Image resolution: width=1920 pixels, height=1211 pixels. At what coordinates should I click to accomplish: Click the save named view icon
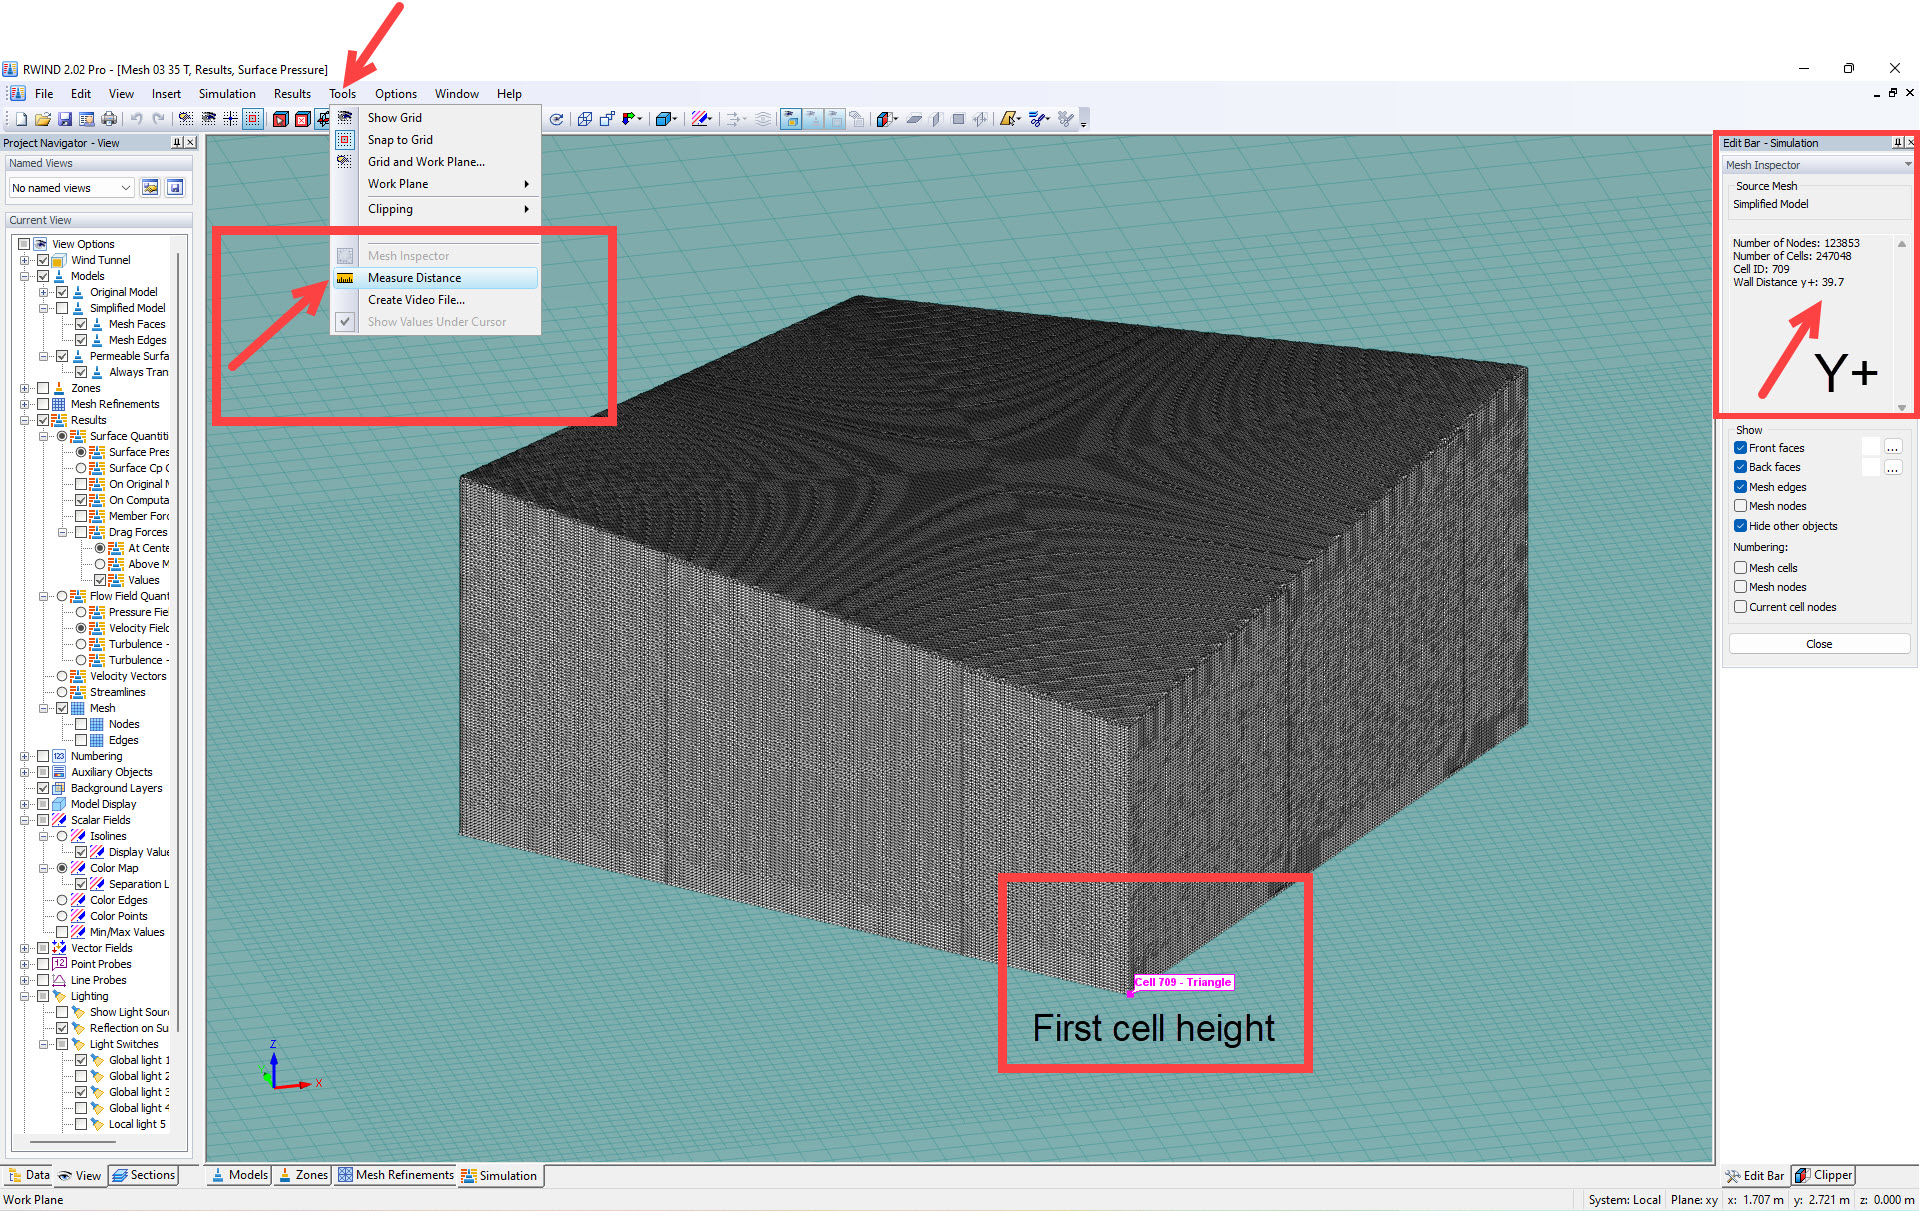pos(175,188)
